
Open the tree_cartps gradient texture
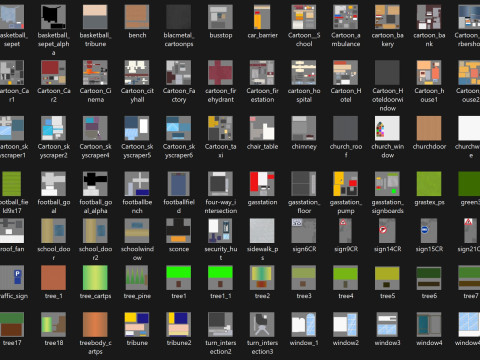pyautogui.click(x=95, y=278)
